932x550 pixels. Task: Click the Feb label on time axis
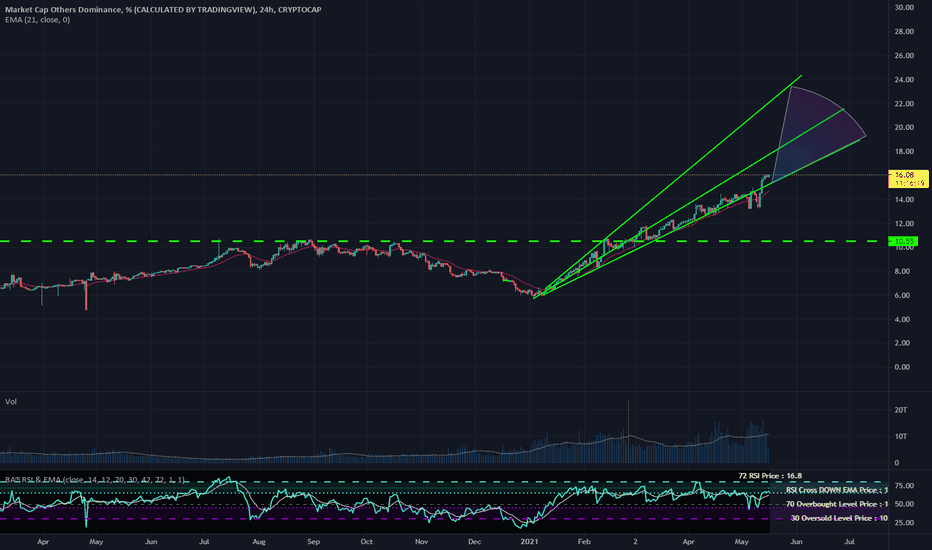[x=584, y=542]
